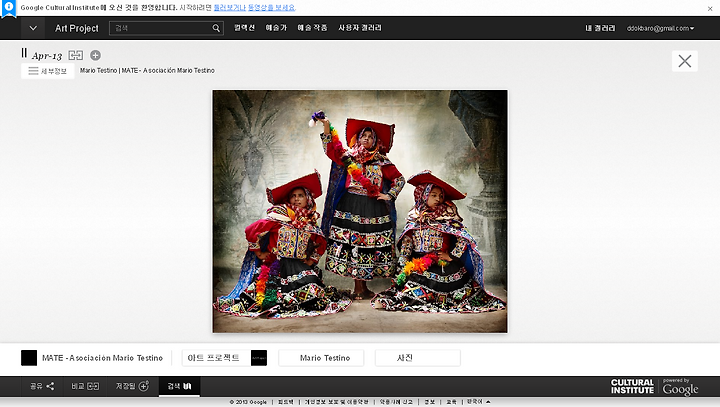Open the 비교 compare tool
Viewport: 720px width, 407px height.
pos(85,386)
